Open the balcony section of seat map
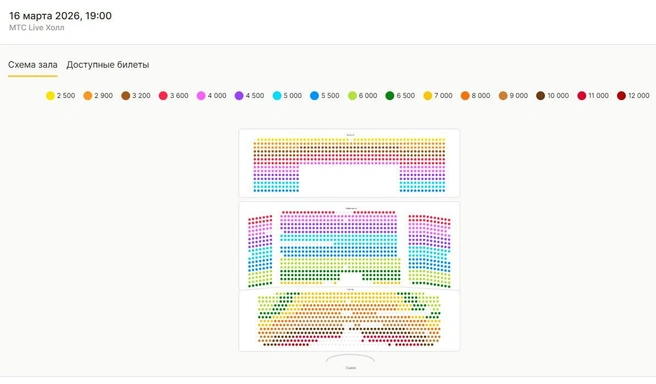The height and width of the screenshot is (384, 656). [x=349, y=163]
